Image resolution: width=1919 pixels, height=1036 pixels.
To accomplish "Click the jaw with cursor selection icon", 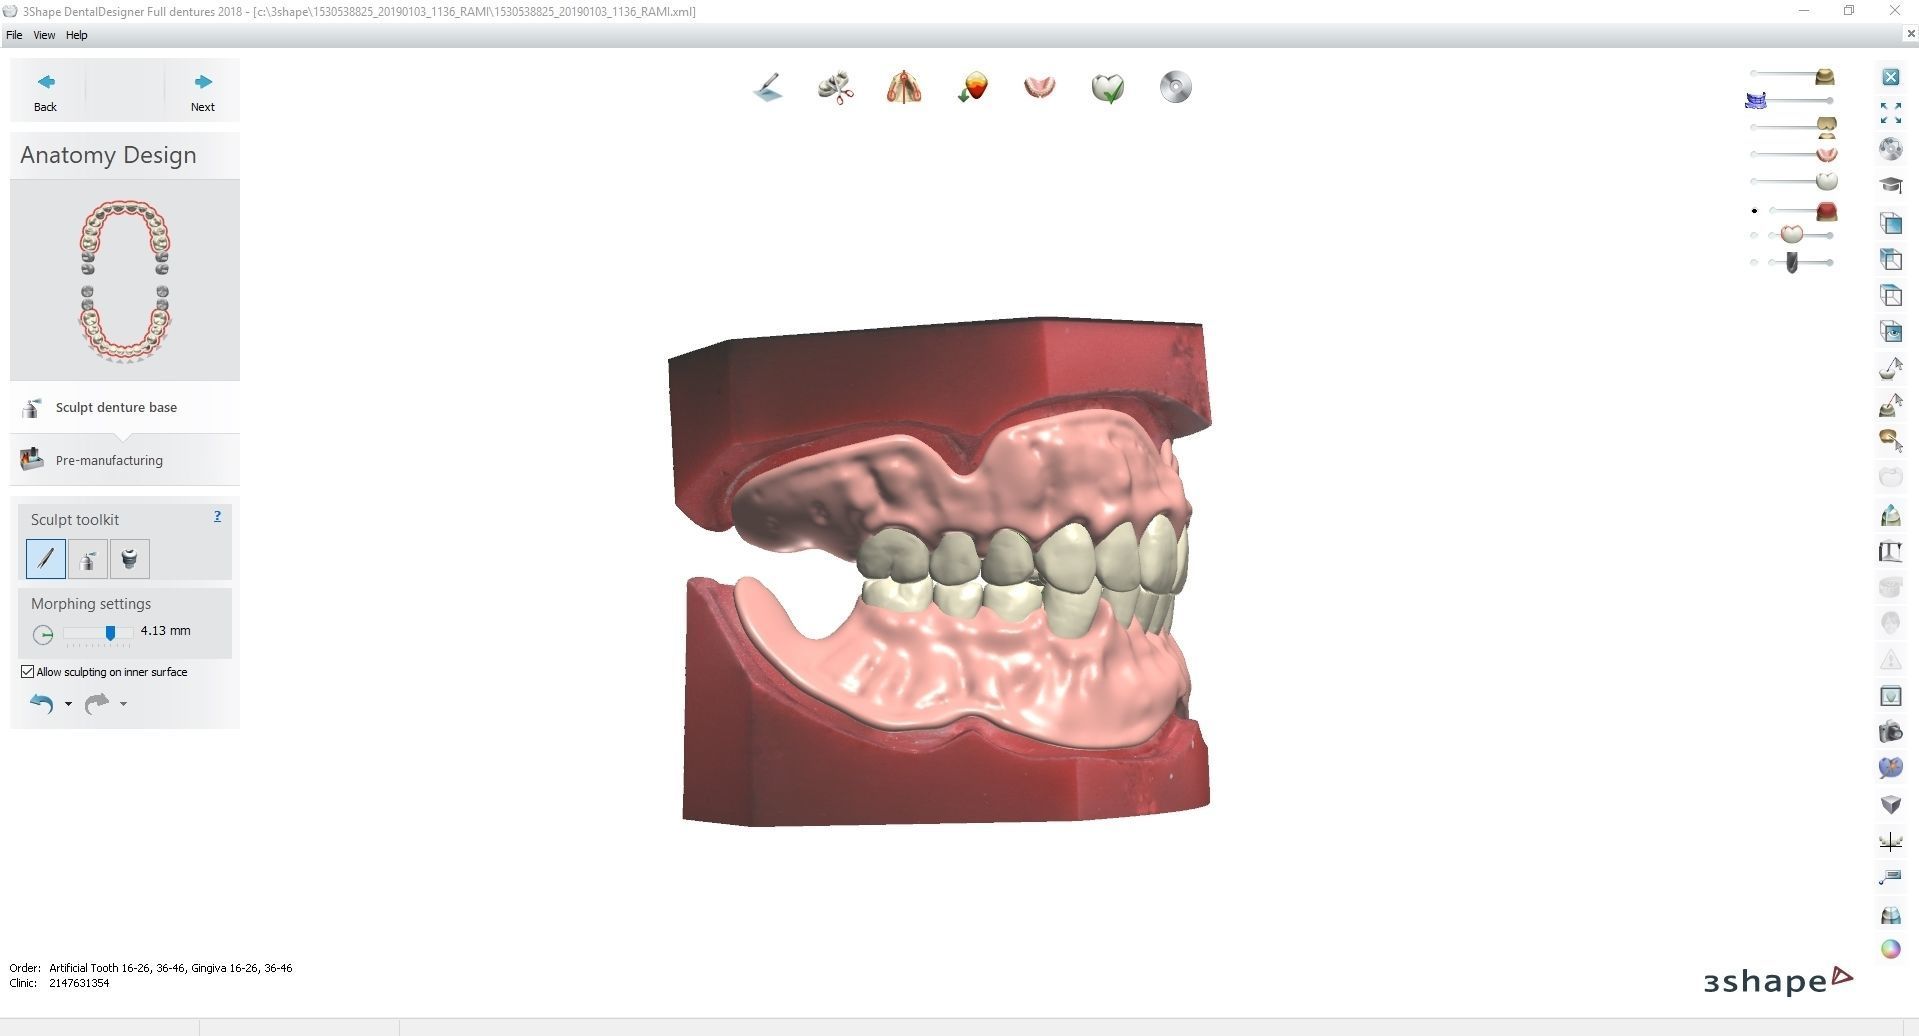I will tap(1891, 441).
